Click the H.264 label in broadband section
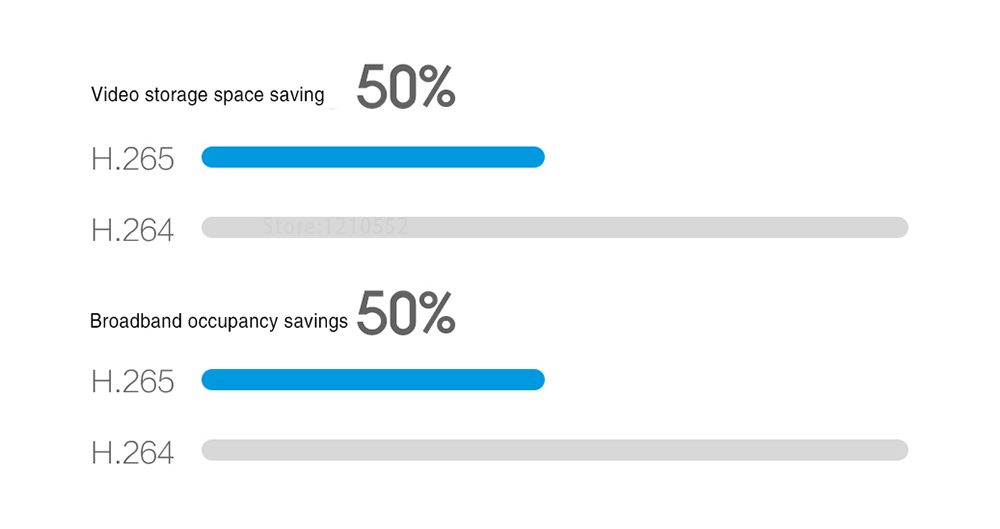This screenshot has width=1000, height=529. pos(132,453)
